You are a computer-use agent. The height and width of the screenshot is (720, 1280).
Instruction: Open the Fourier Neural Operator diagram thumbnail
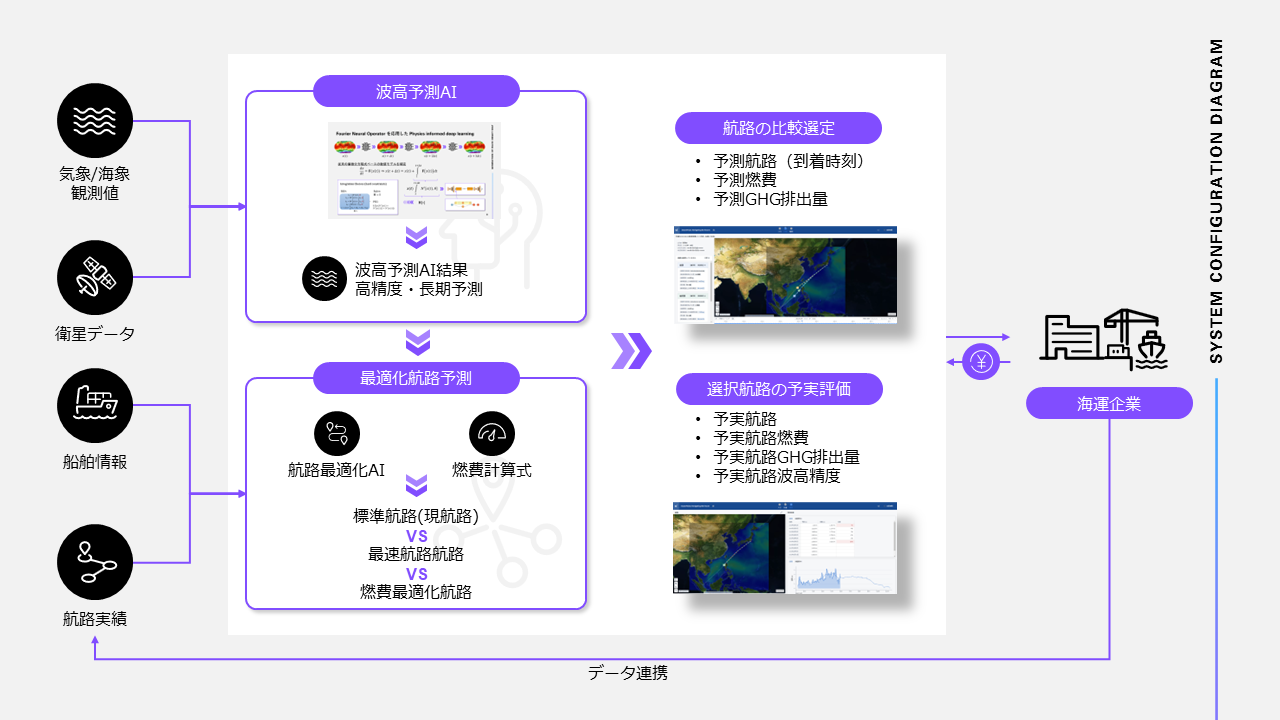coord(414,170)
